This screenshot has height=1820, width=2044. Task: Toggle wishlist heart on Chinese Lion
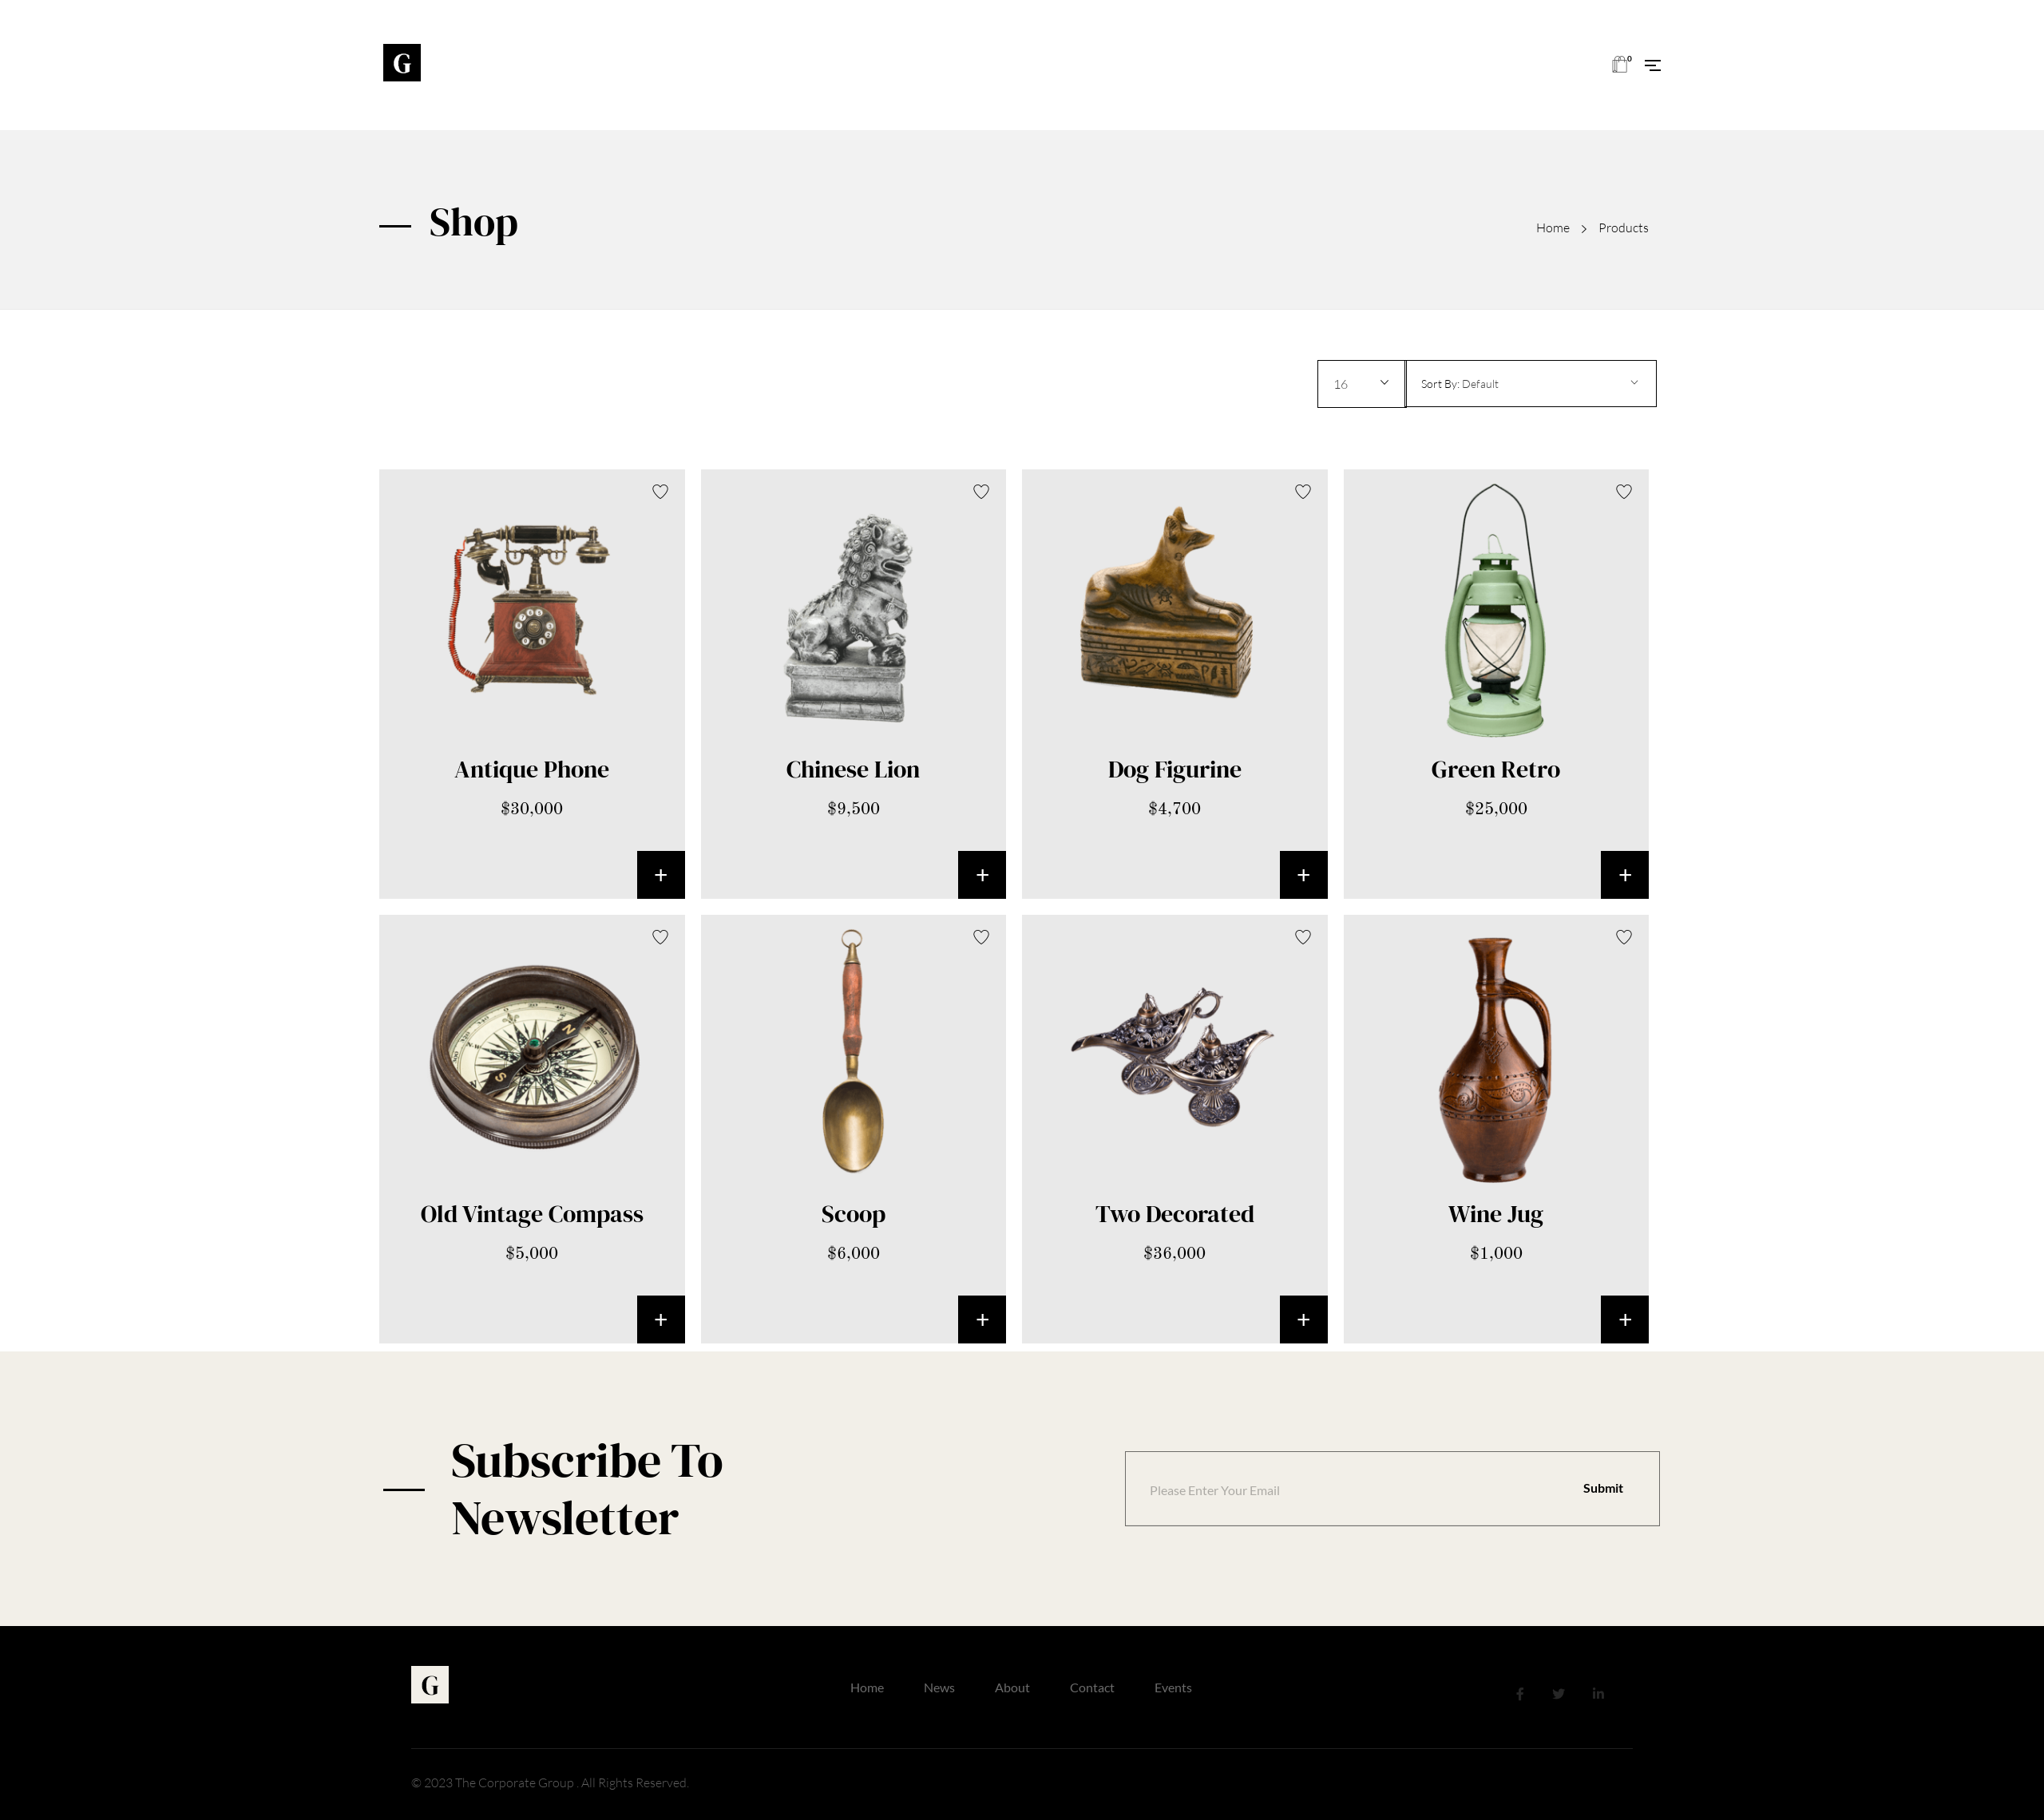[981, 491]
